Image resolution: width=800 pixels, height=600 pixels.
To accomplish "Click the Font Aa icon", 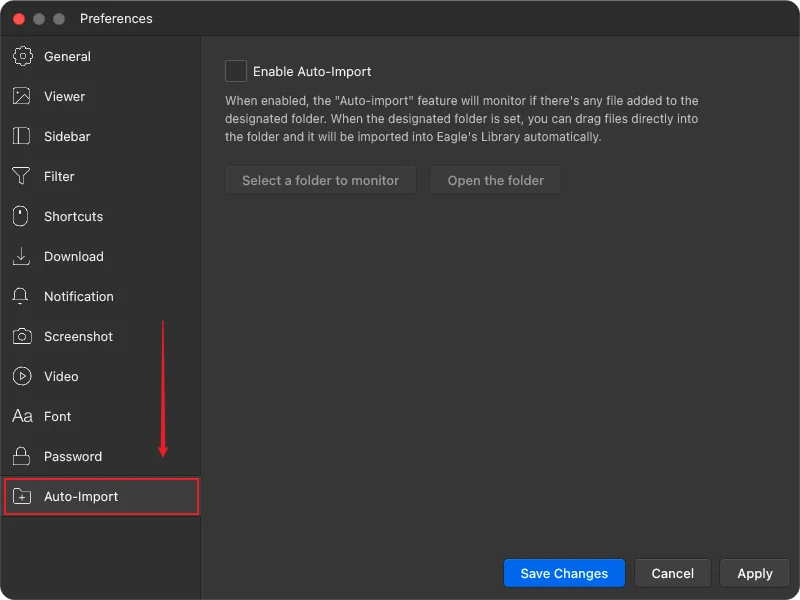I will pyautogui.click(x=22, y=416).
